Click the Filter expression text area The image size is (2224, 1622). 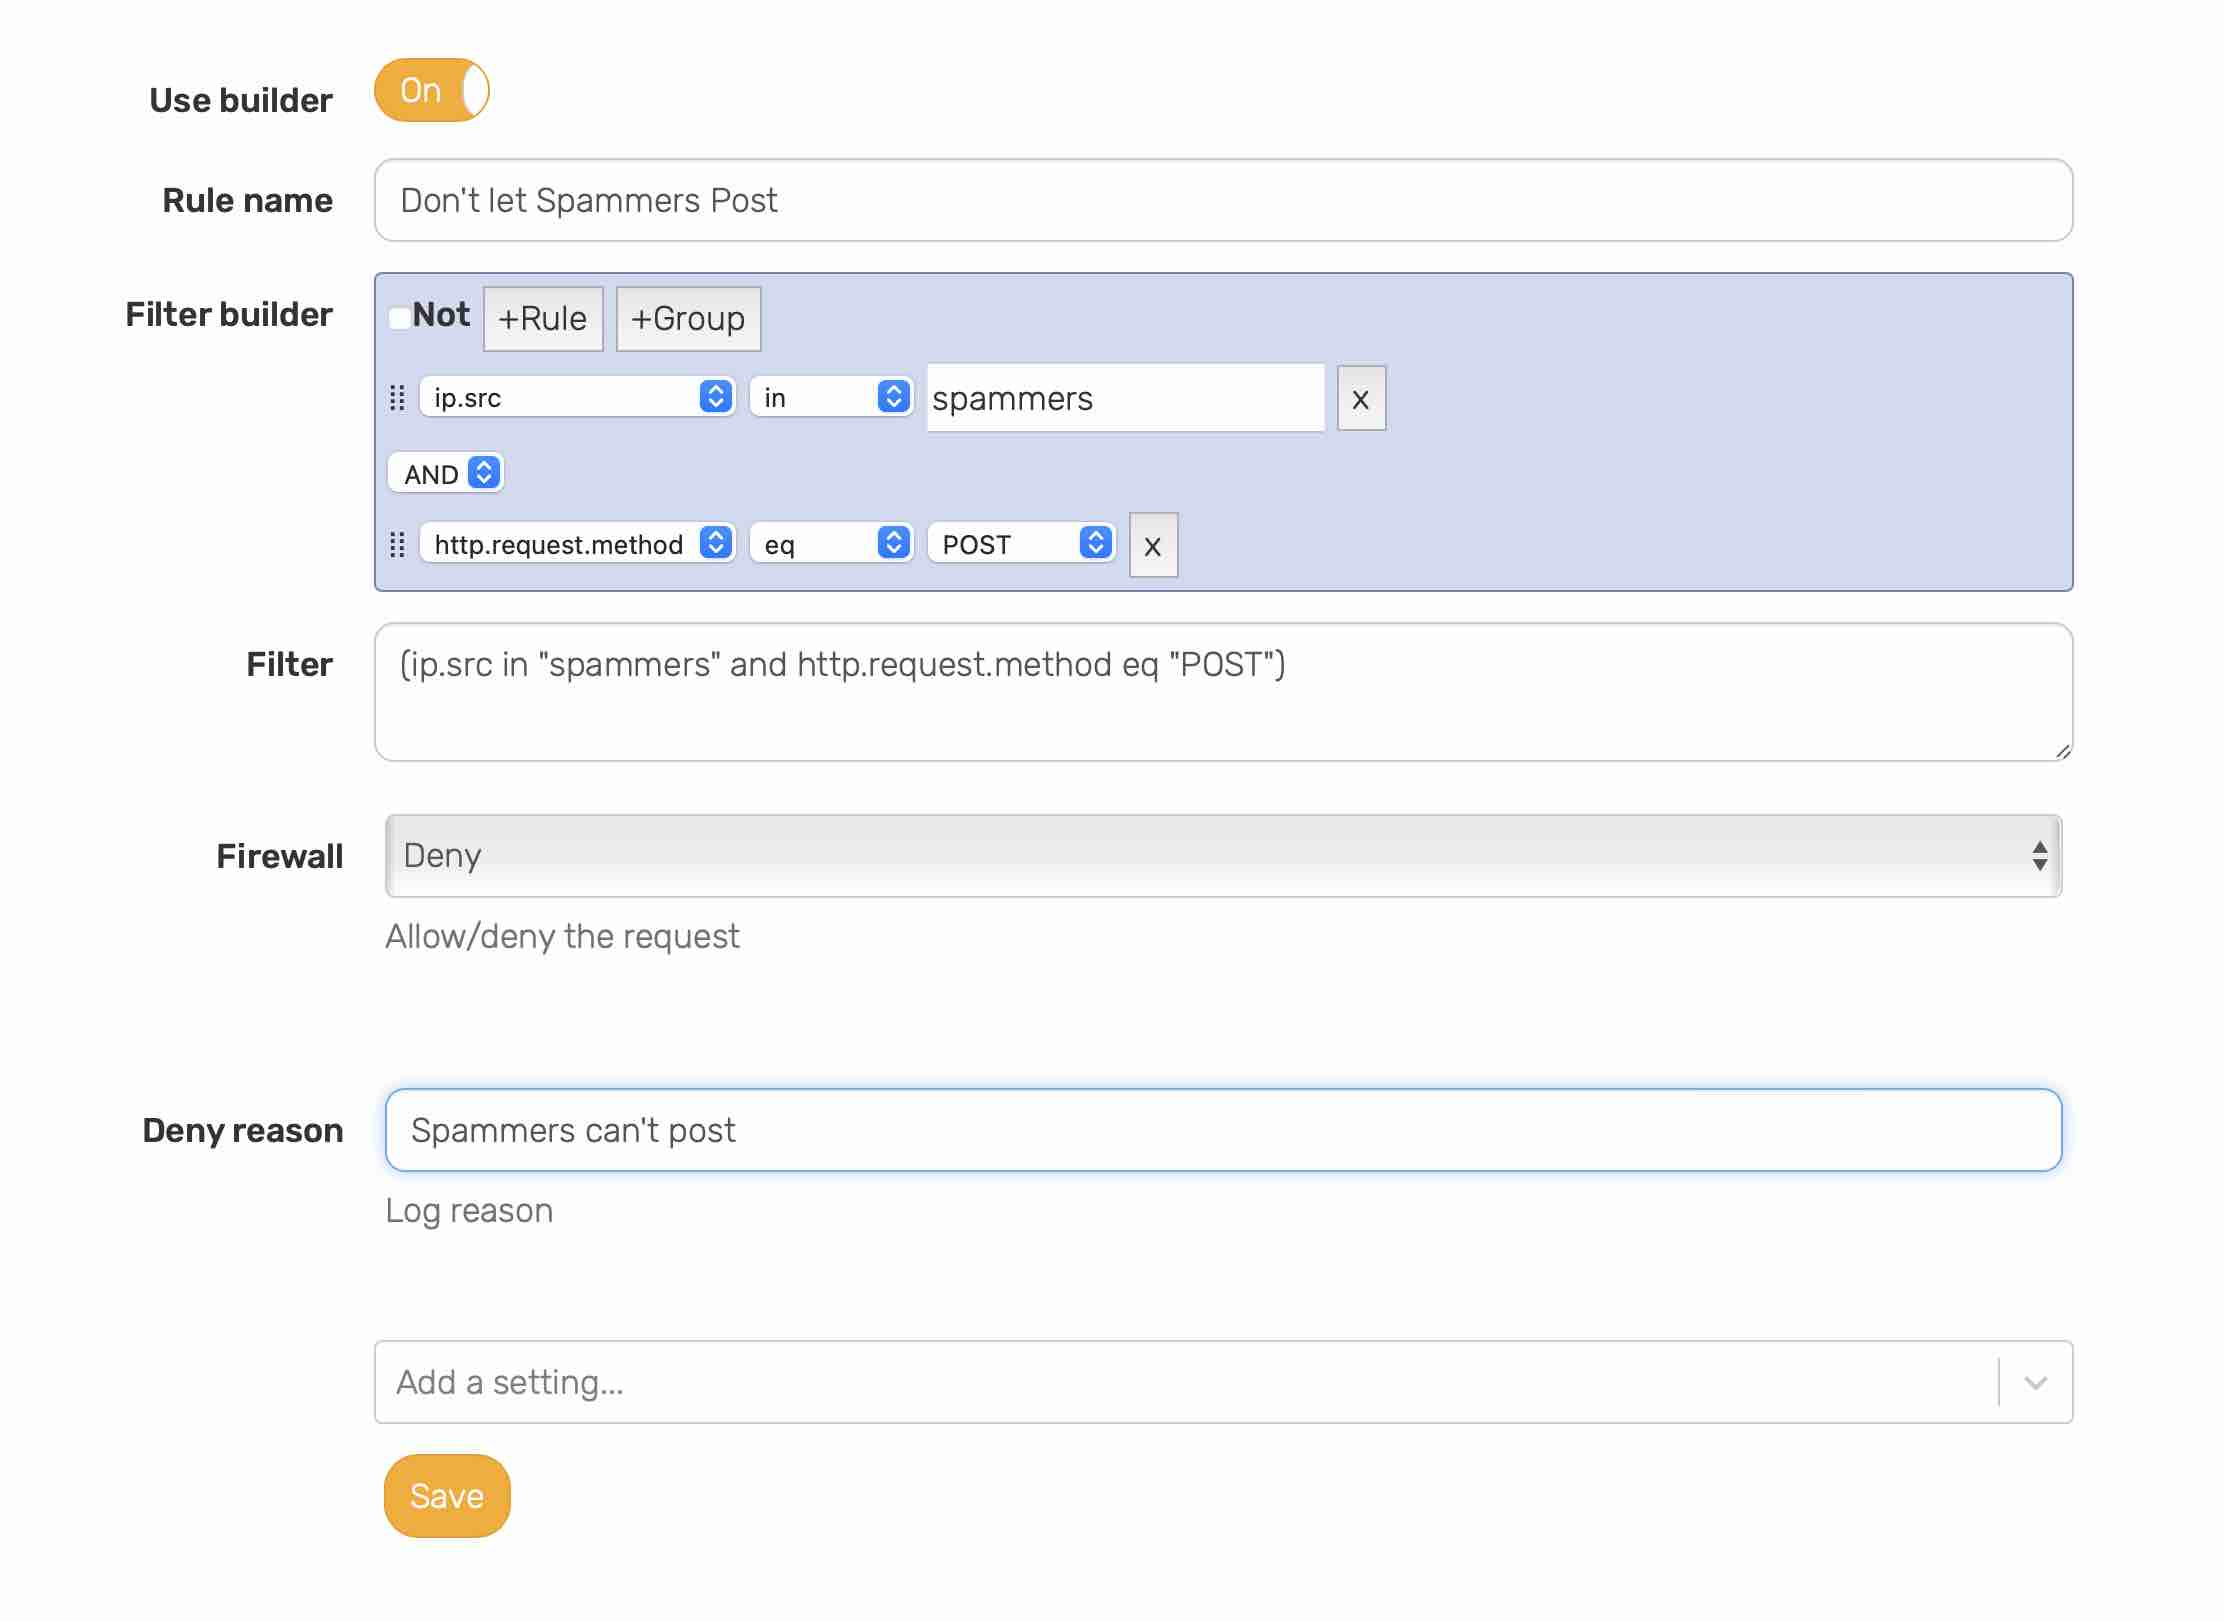pos(1221,691)
